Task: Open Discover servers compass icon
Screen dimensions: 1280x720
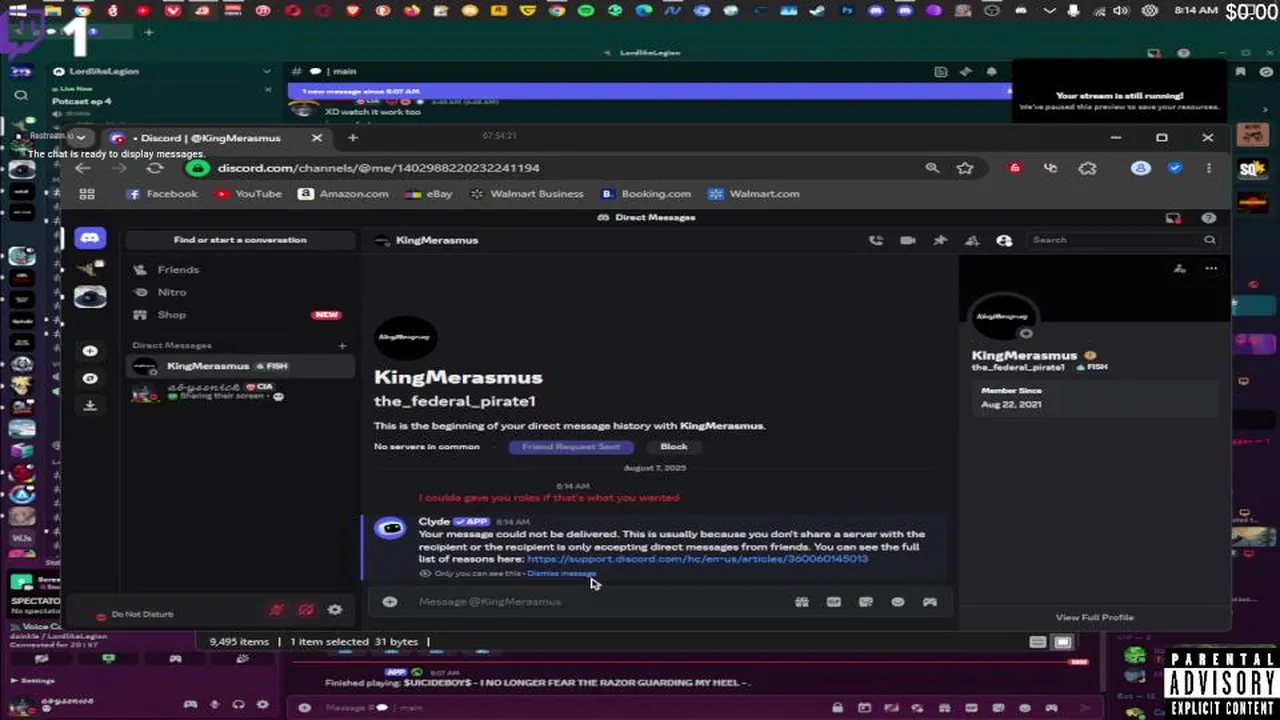Action: 90,378
